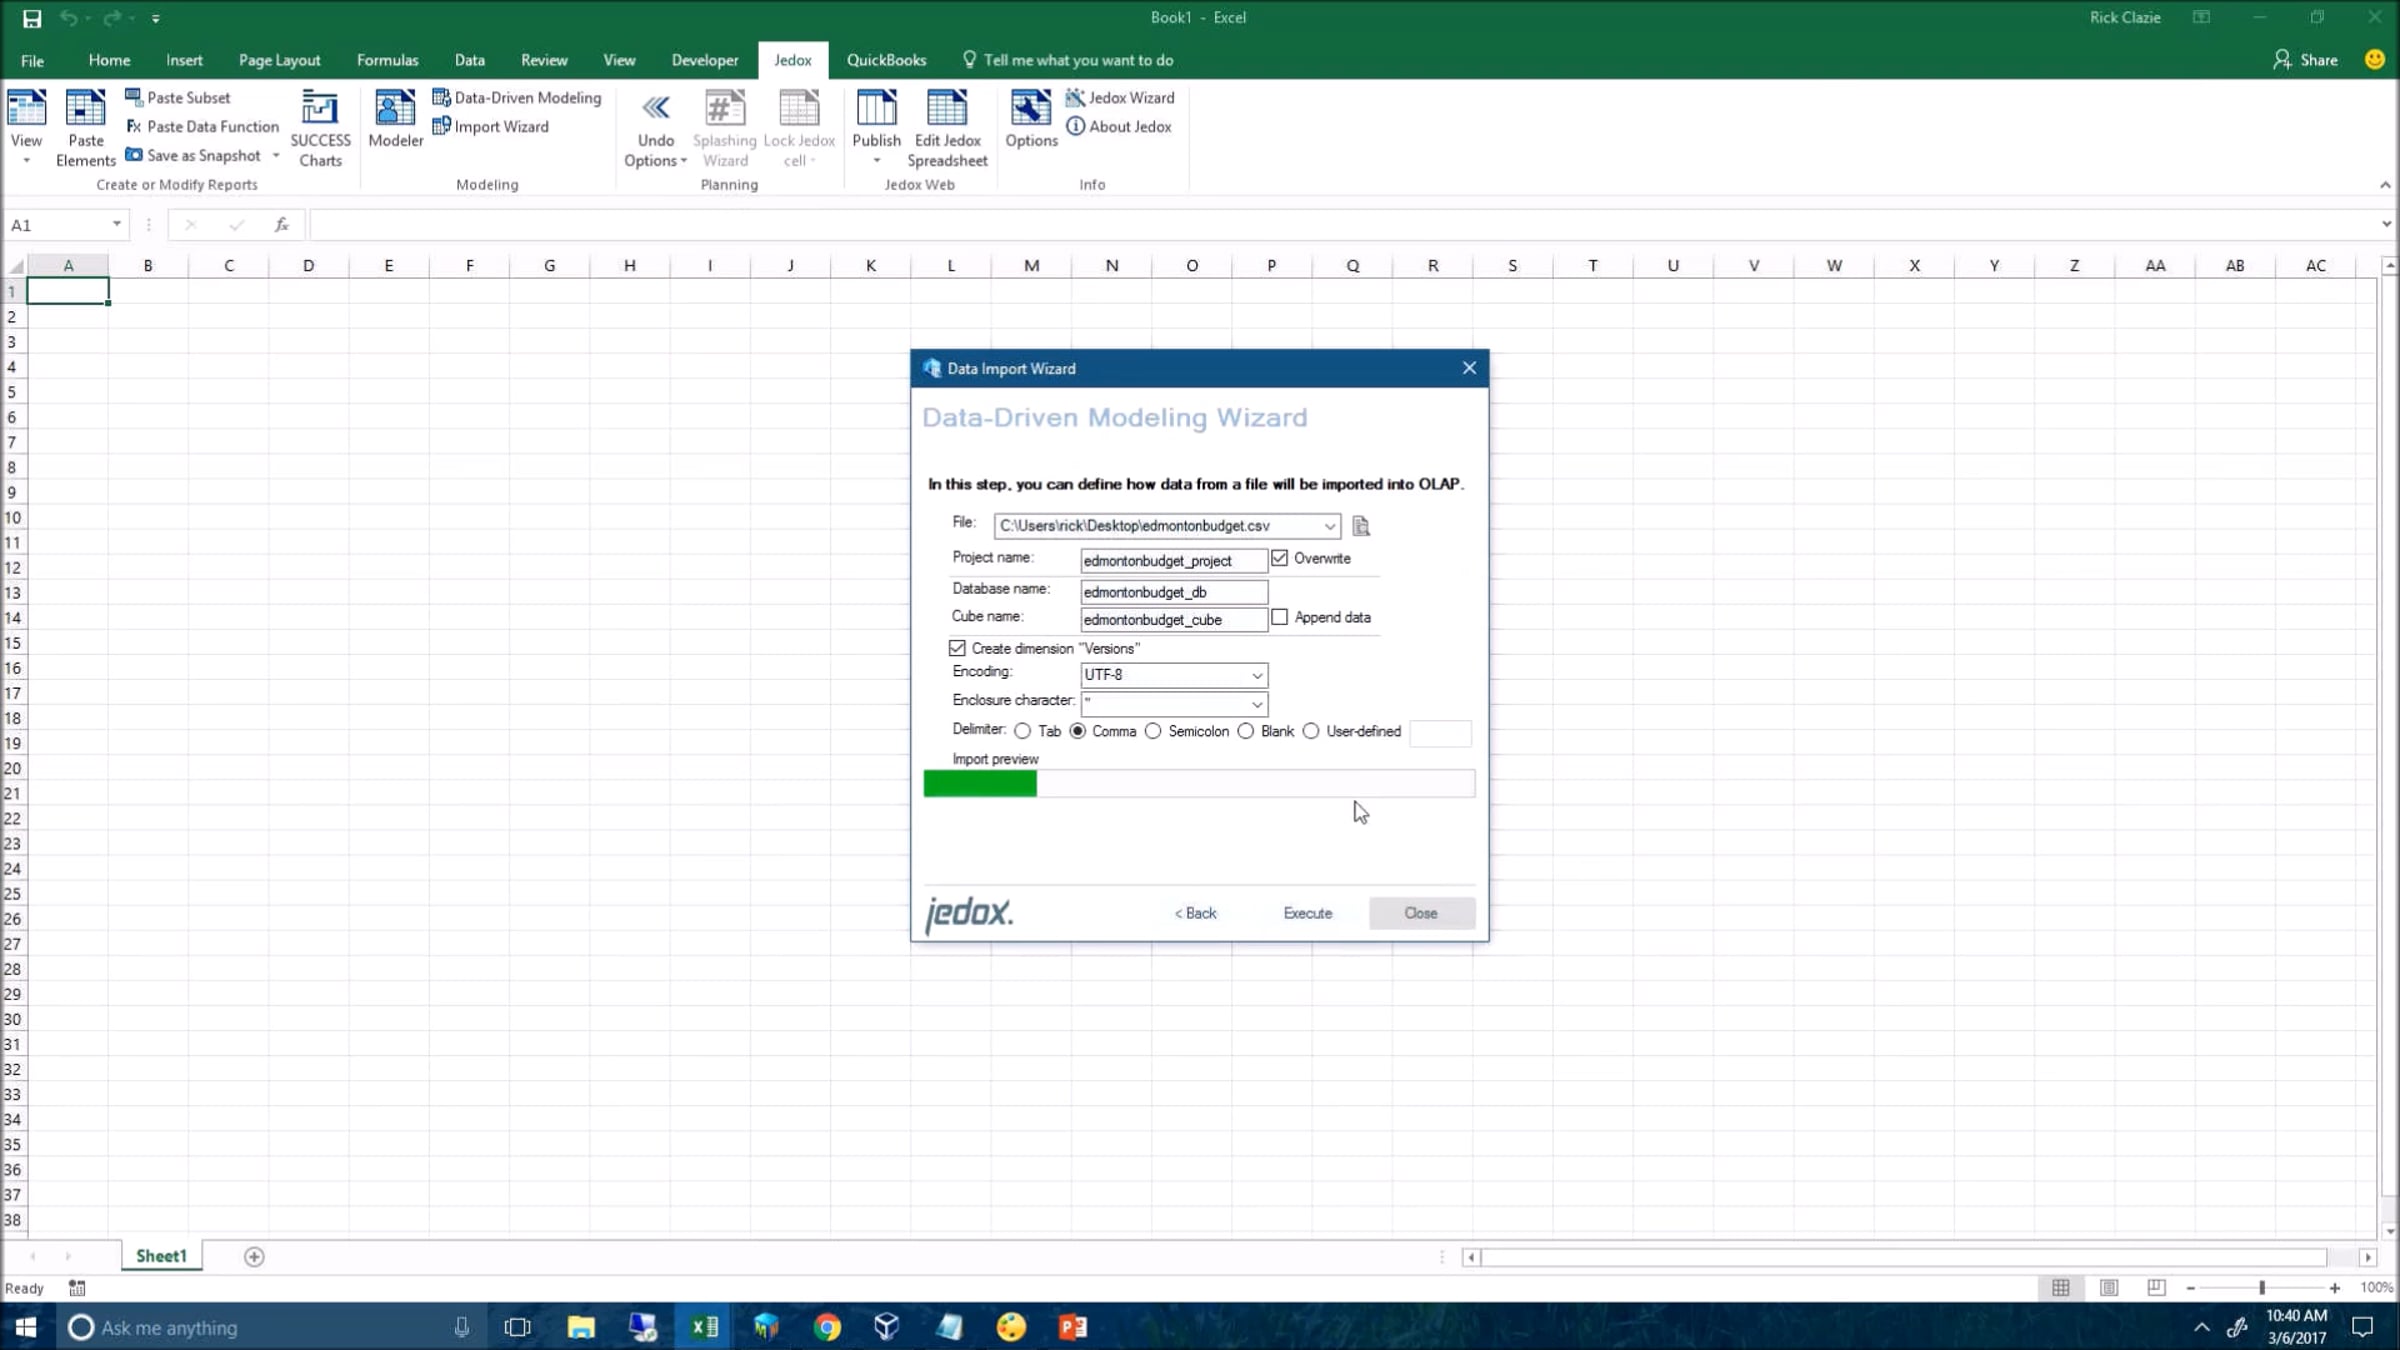Click Paste Subset in ribbon
Screen dimensions: 2400x1350
click(178, 97)
